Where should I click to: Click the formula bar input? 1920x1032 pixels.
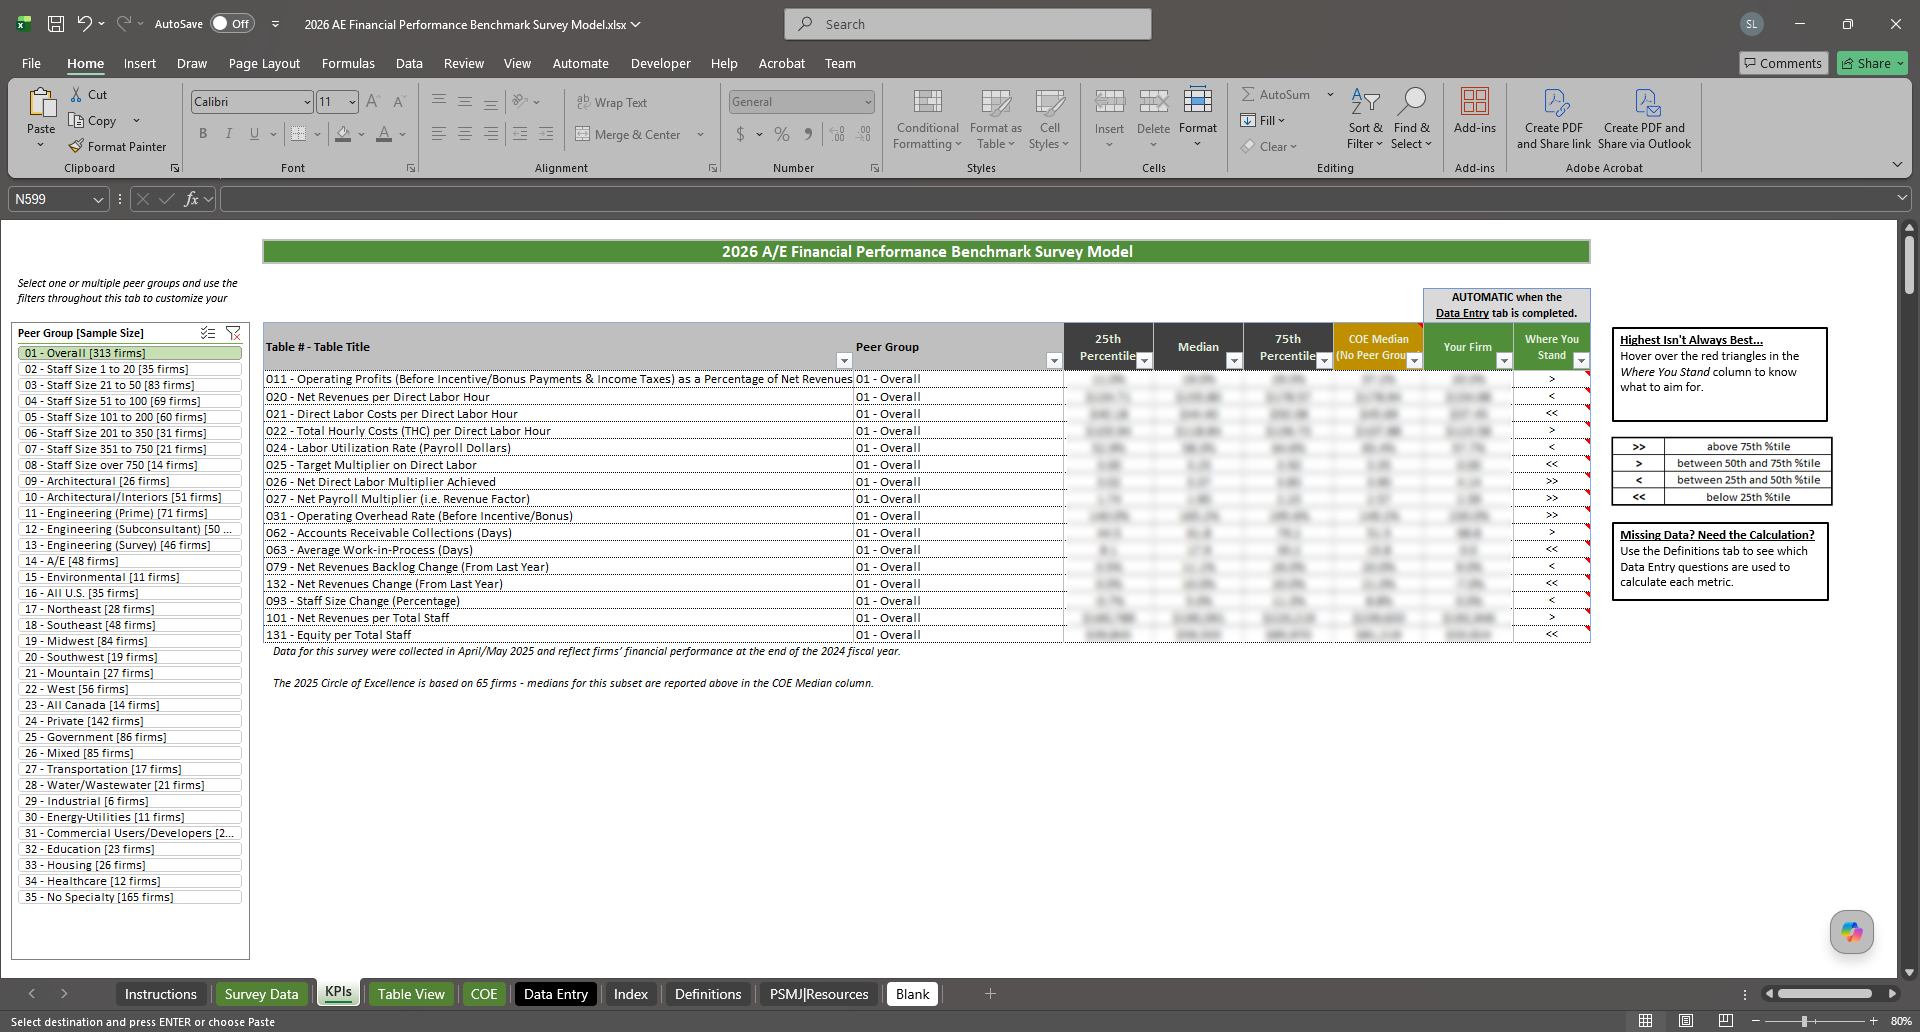[1055, 199]
